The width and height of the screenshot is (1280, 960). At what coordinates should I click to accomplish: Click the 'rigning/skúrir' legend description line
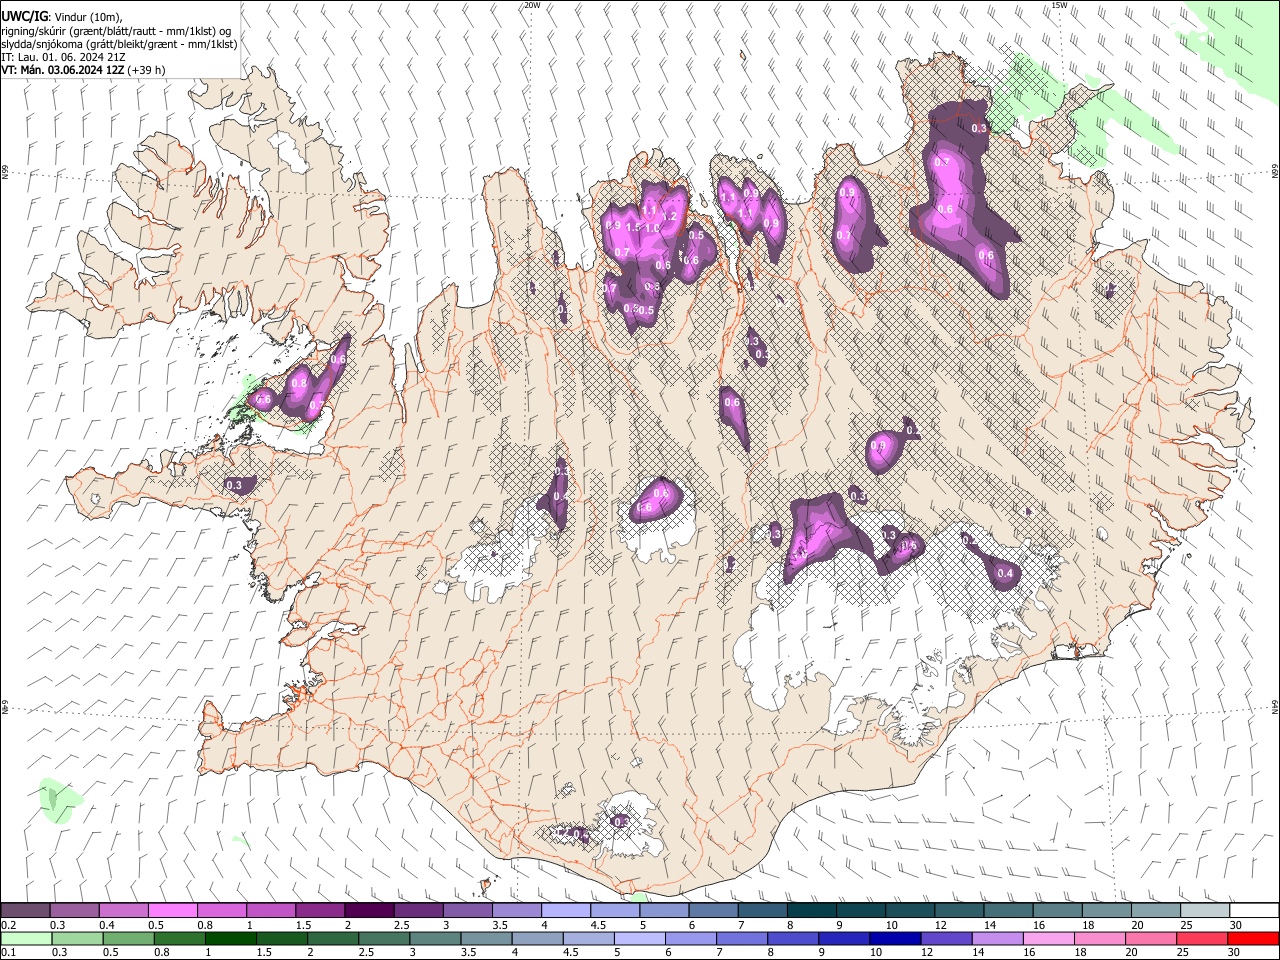point(116,30)
